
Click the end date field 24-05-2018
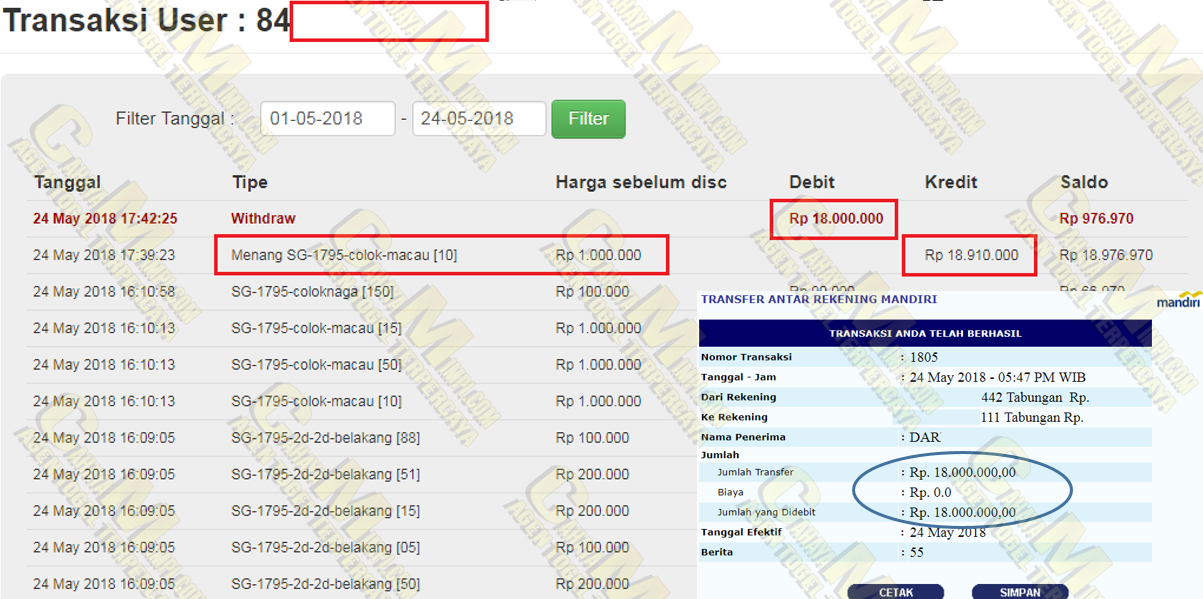[x=478, y=119]
